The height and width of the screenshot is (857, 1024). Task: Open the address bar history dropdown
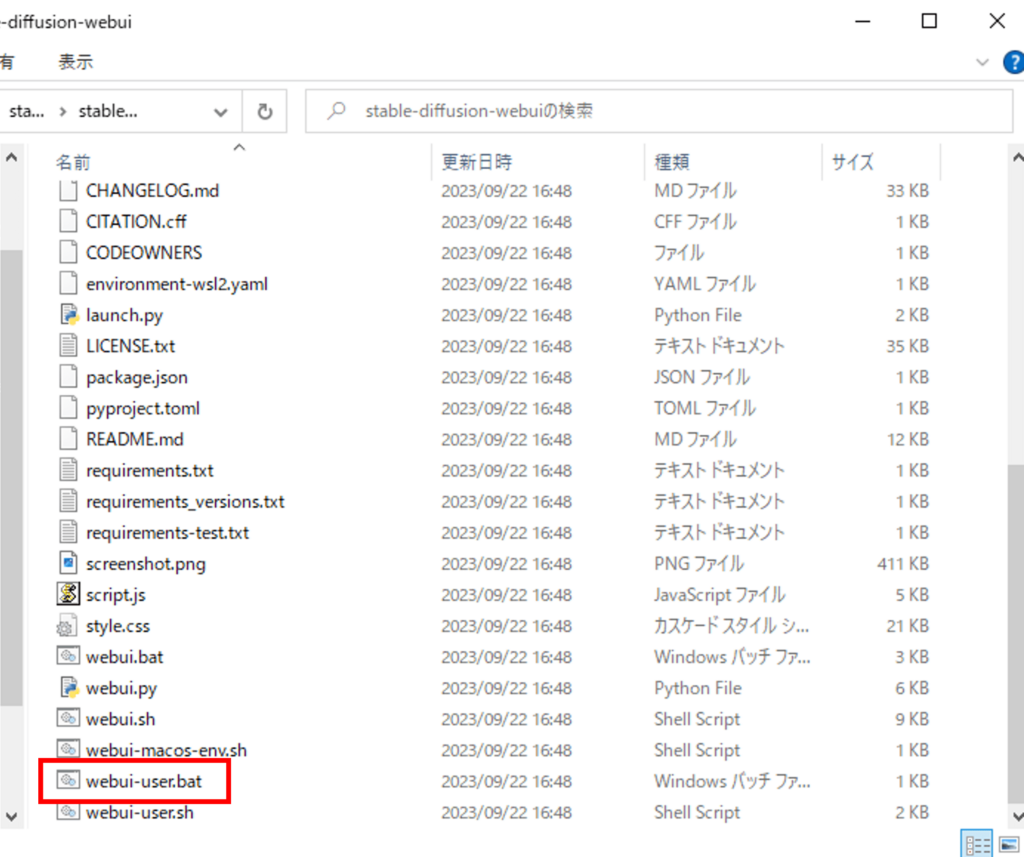click(x=220, y=112)
